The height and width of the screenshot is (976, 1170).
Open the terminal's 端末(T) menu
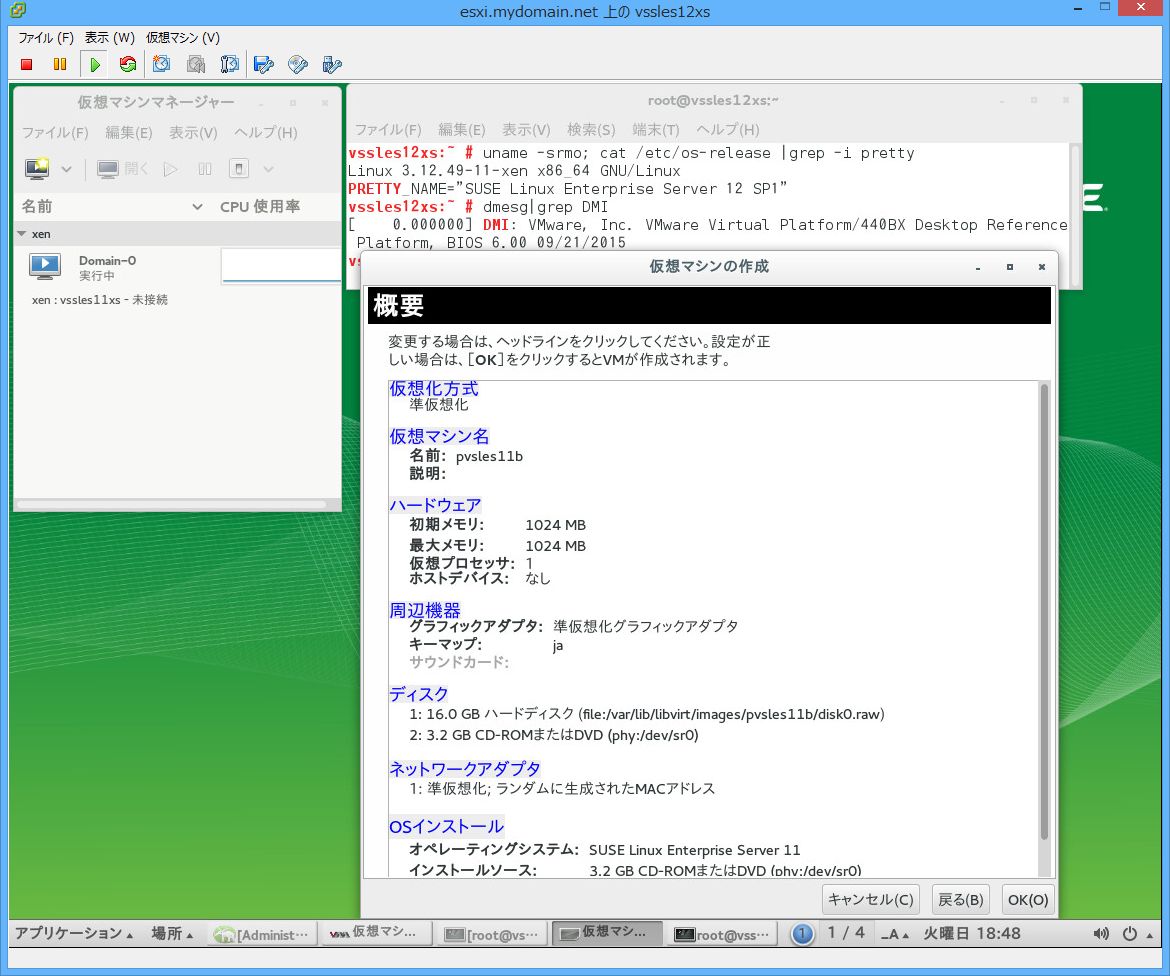tap(655, 130)
